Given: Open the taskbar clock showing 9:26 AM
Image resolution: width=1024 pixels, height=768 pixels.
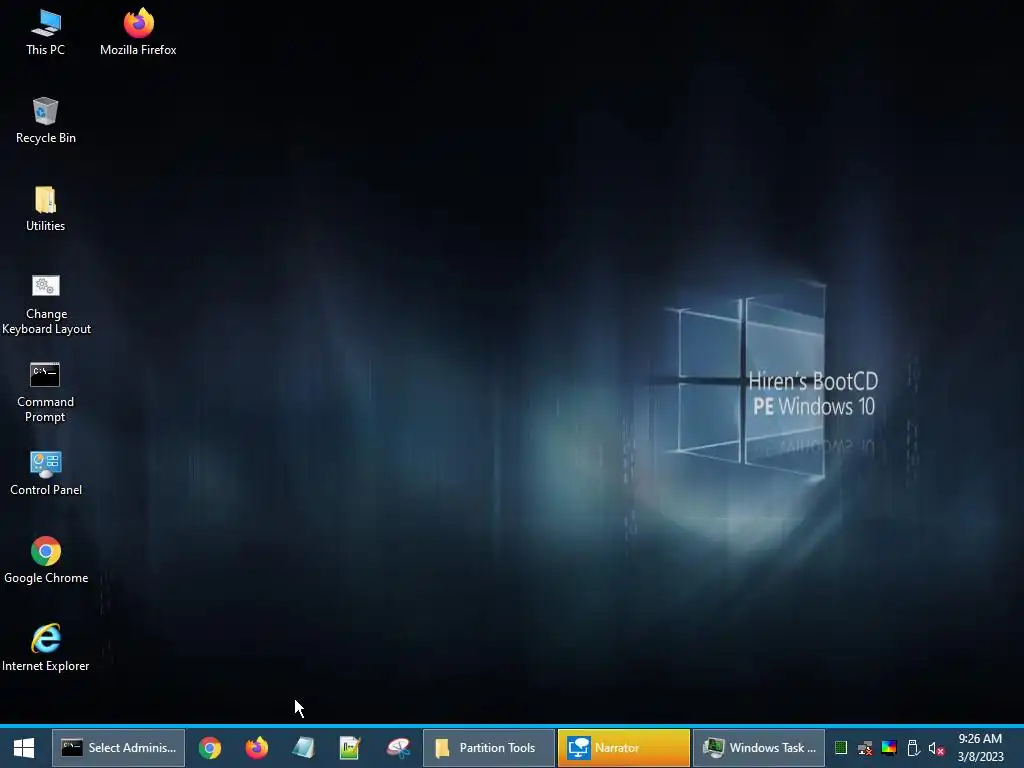Looking at the screenshot, I should pyautogui.click(x=980, y=748).
